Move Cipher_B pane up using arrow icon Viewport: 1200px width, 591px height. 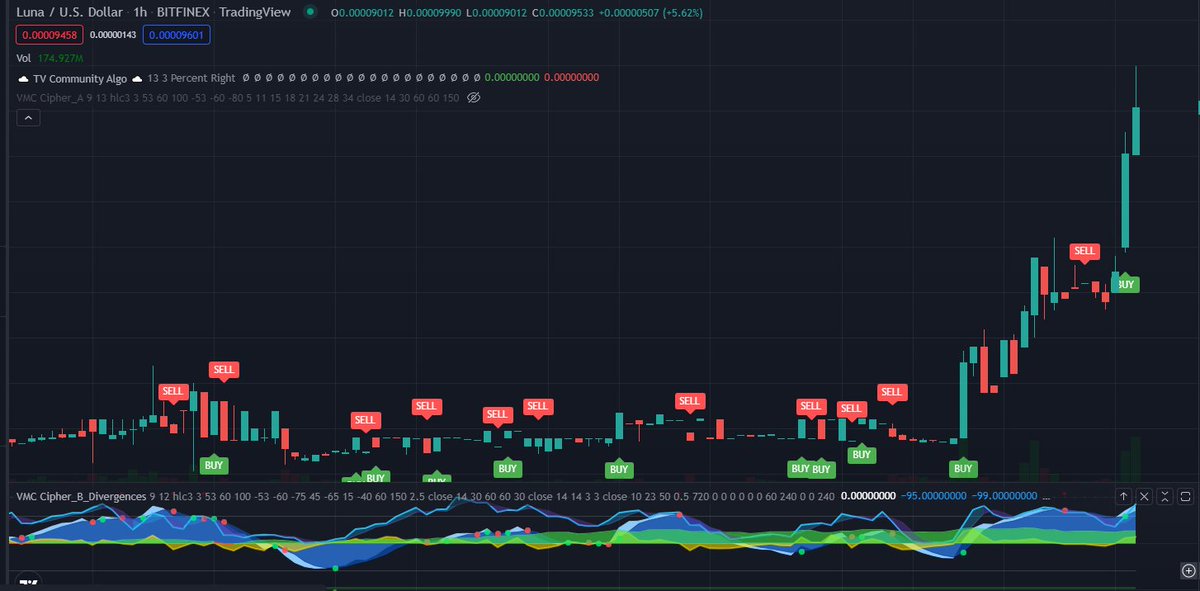click(1124, 496)
